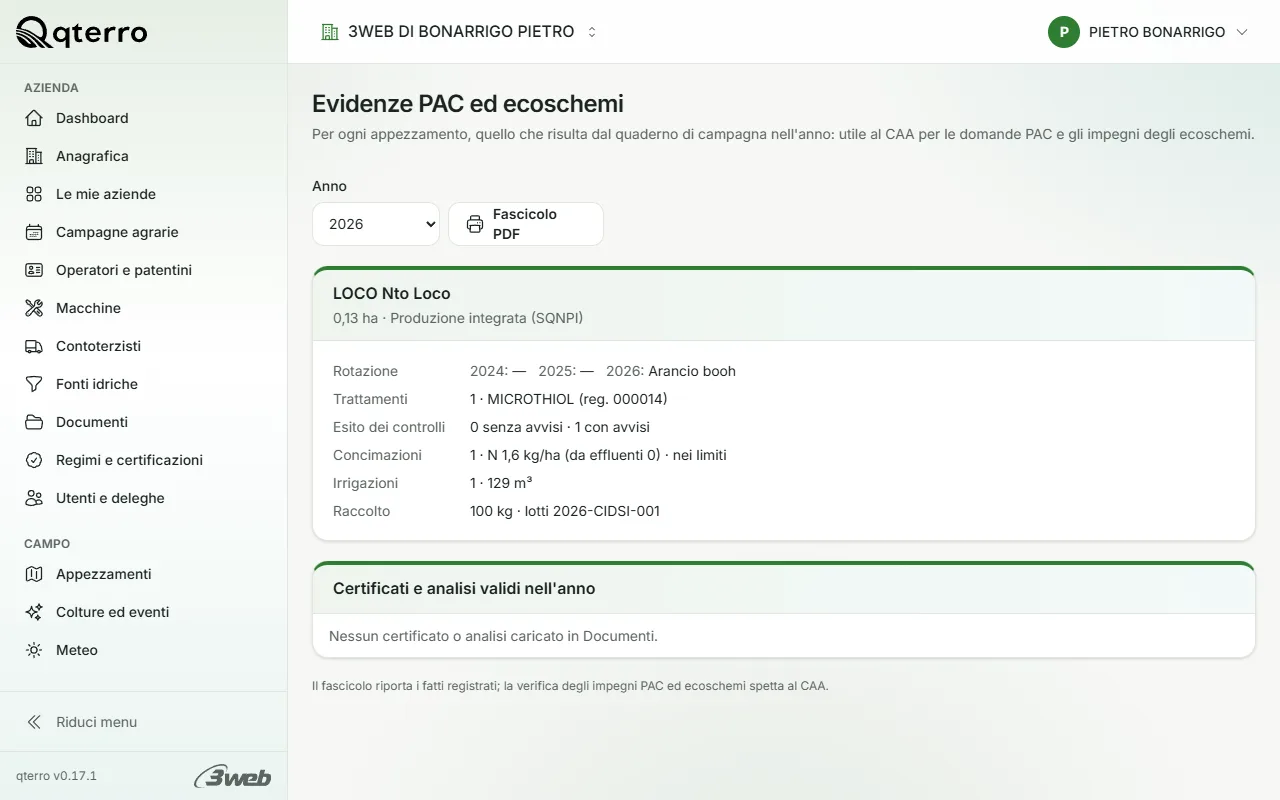Click the MICROTHIOL treatment text
This screenshot has height=800, width=1280.
point(568,399)
